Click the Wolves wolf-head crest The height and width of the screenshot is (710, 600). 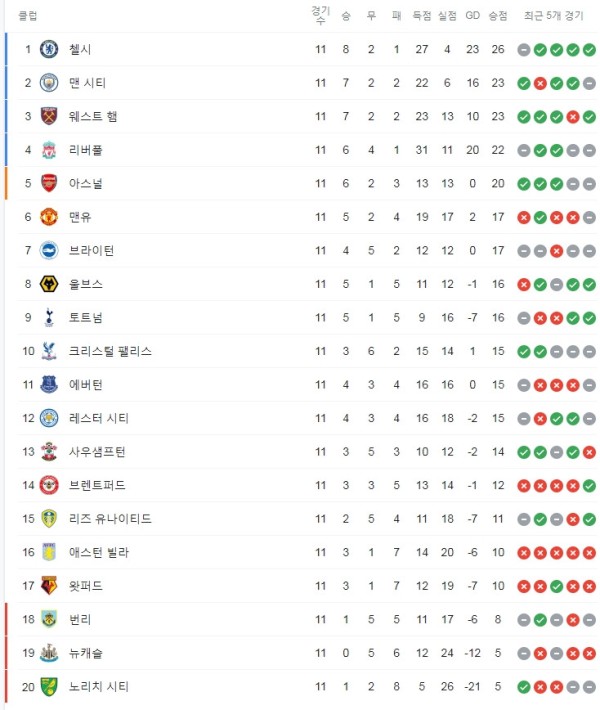[49, 284]
